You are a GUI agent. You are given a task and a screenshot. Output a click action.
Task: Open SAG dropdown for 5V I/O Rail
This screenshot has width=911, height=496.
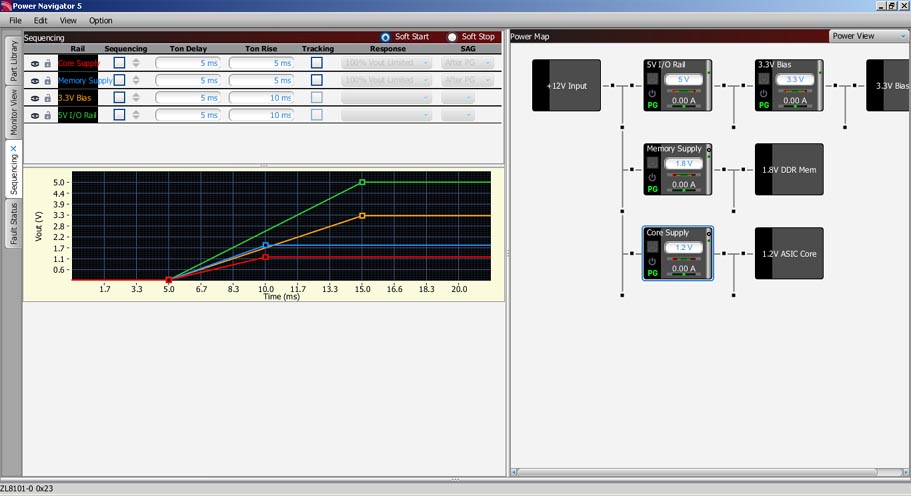coord(458,115)
